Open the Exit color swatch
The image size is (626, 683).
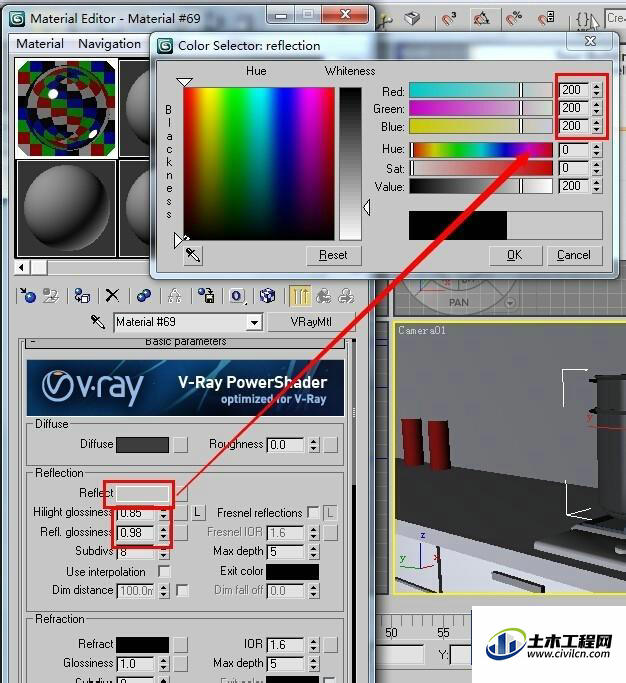pos(292,571)
